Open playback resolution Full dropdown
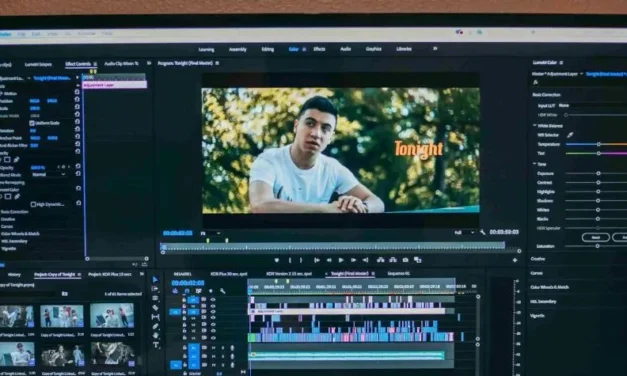Screen dimensions: 627x376 tap(464, 232)
